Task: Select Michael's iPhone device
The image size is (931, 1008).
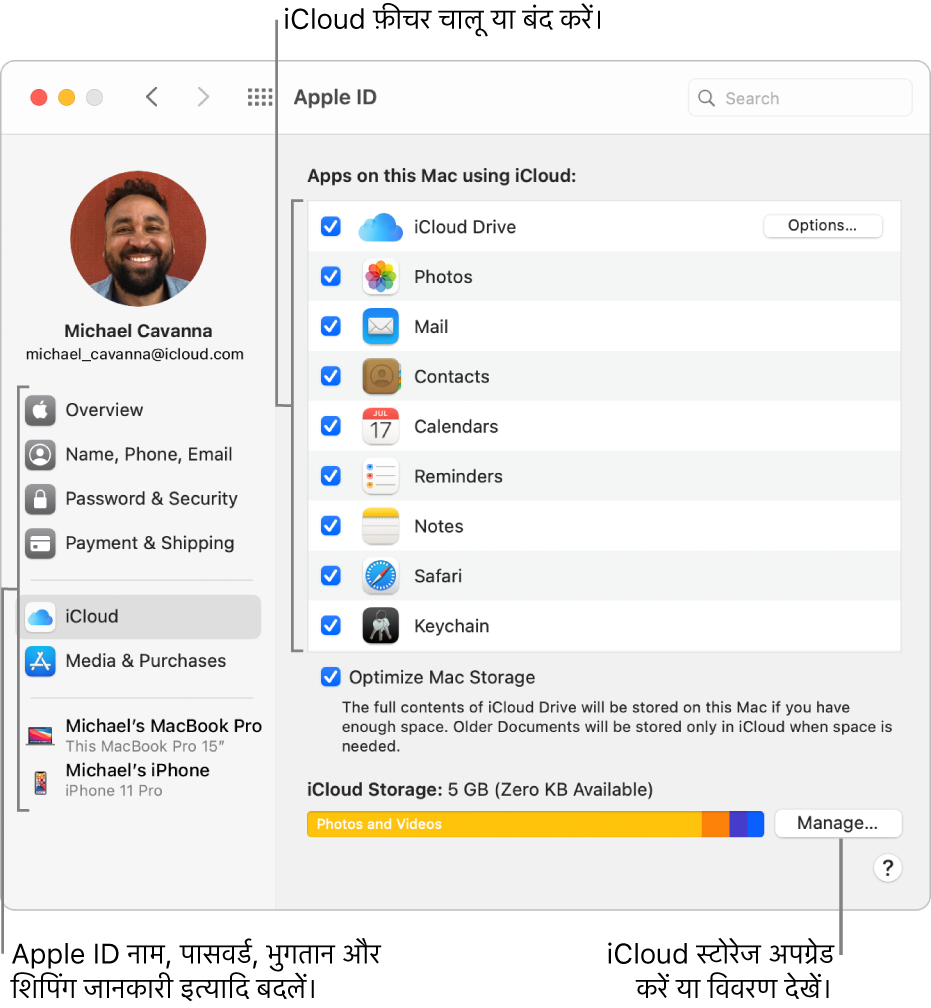Action: [x=121, y=780]
